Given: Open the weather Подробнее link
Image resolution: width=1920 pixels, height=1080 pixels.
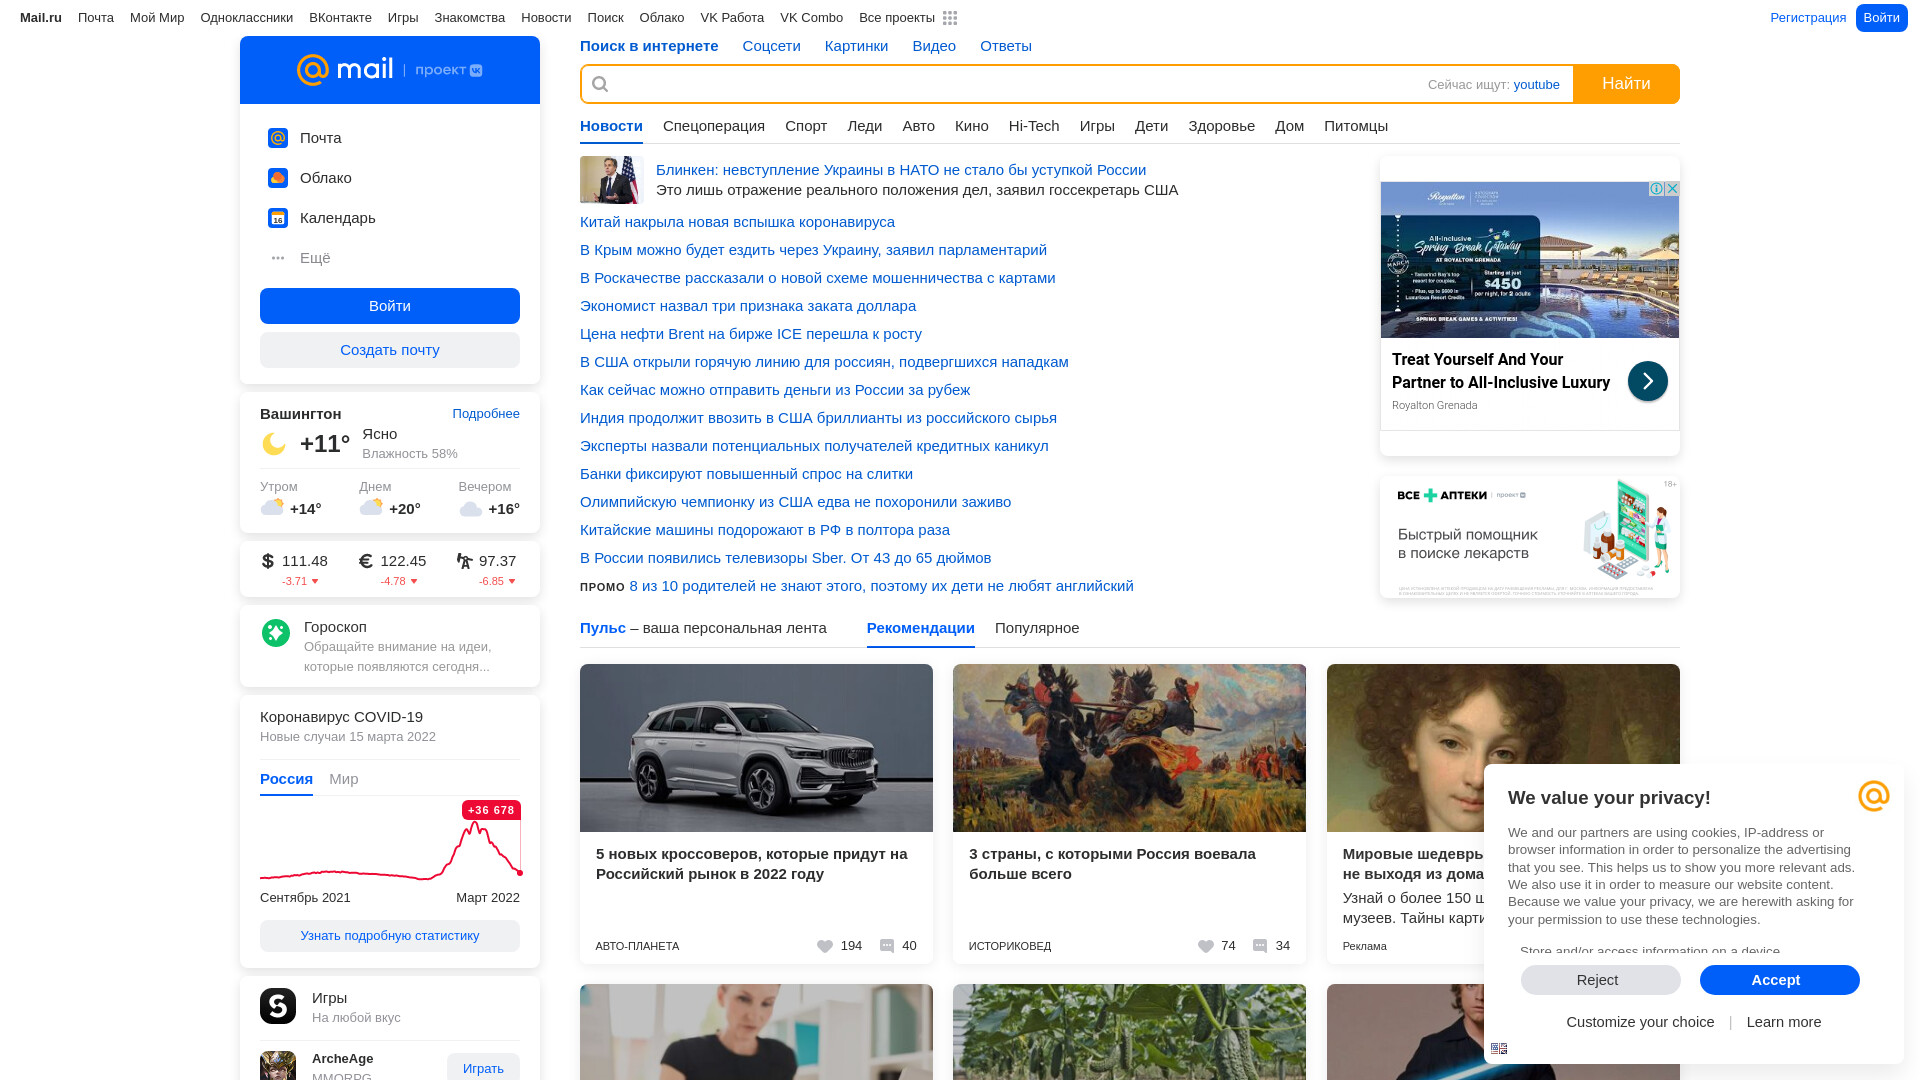Looking at the screenshot, I should pyautogui.click(x=486, y=414).
